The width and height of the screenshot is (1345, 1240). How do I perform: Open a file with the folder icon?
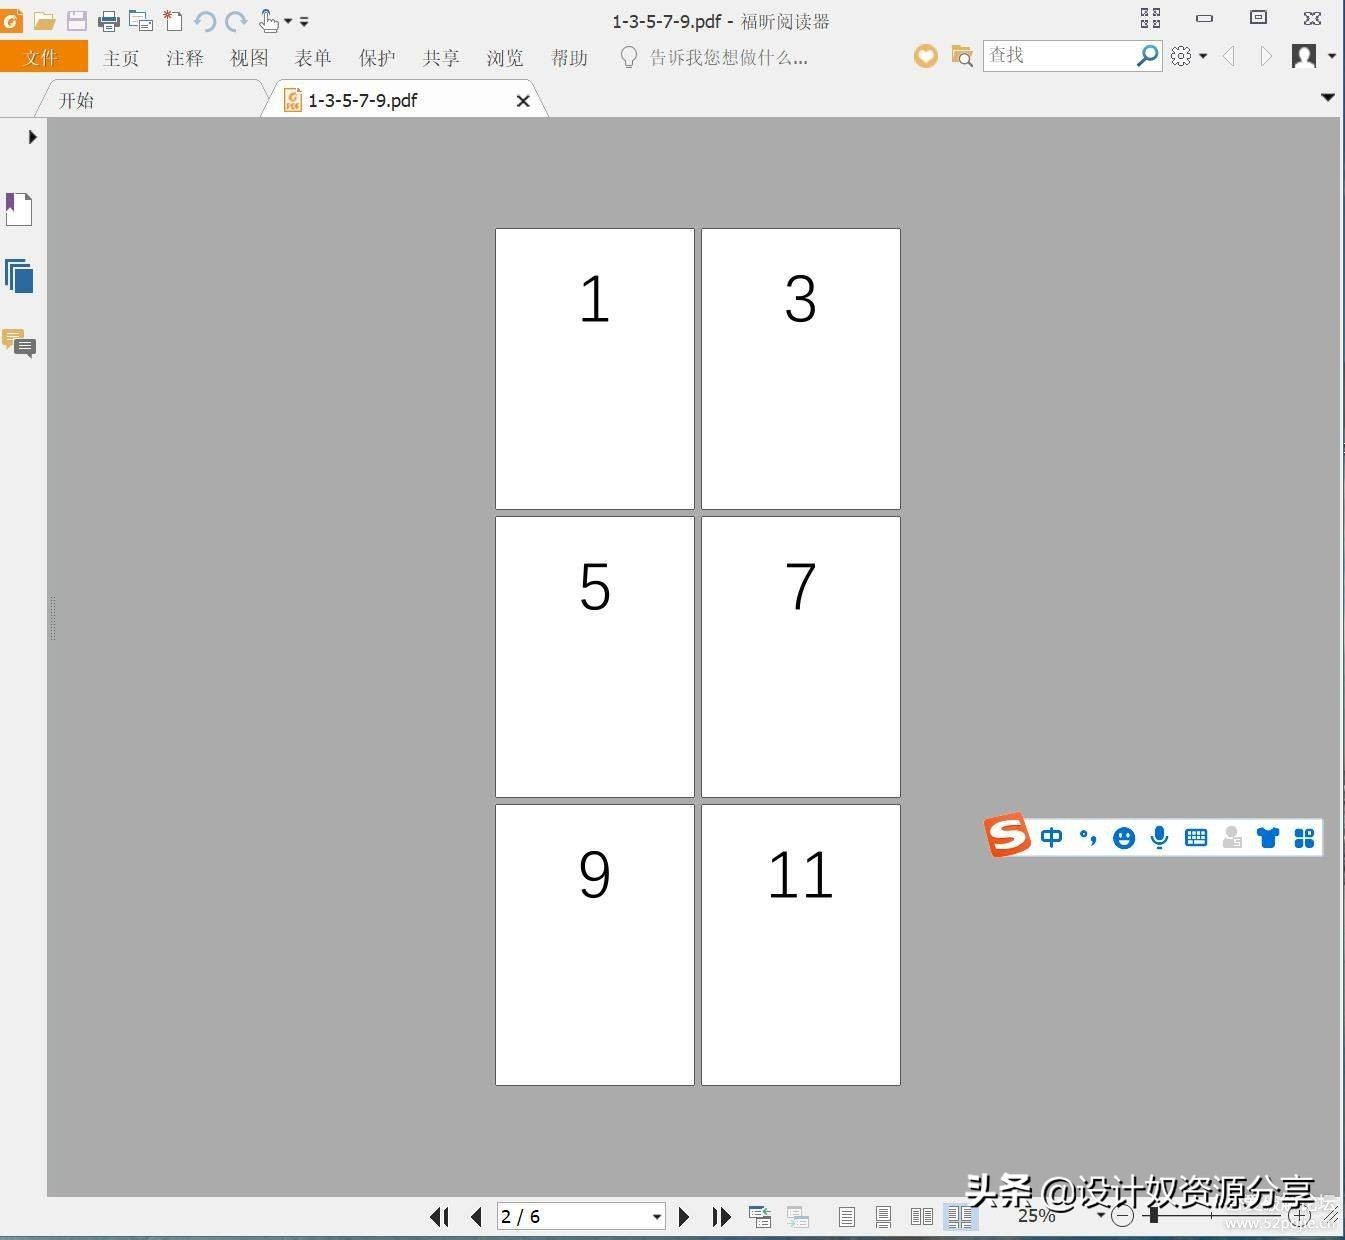tap(44, 20)
